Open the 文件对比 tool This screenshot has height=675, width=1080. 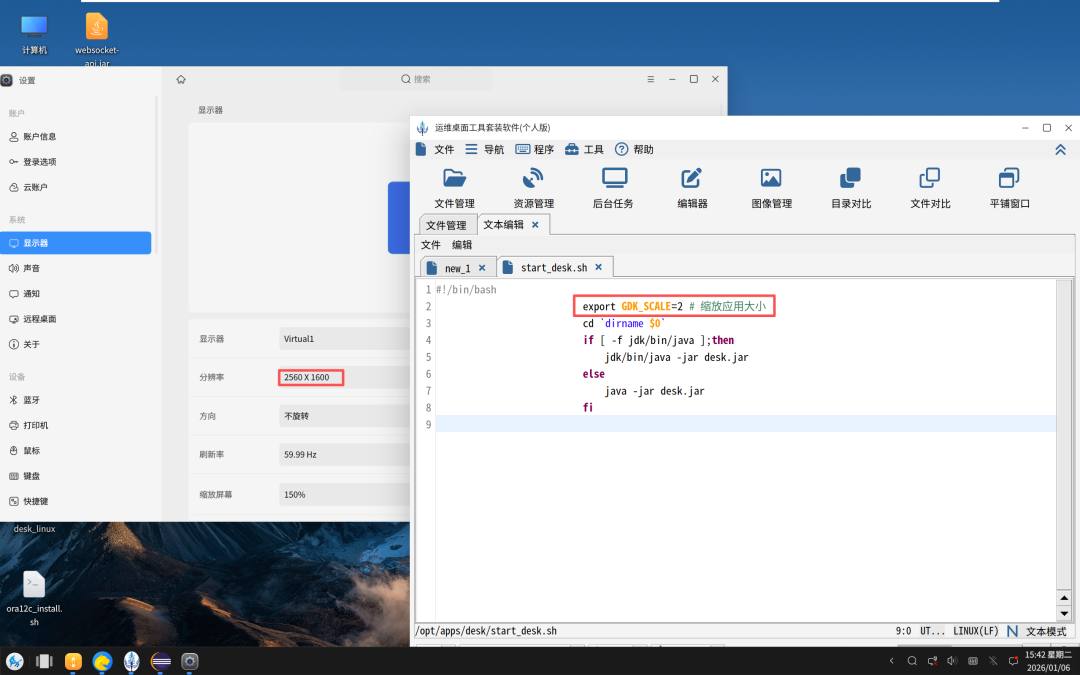click(930, 187)
